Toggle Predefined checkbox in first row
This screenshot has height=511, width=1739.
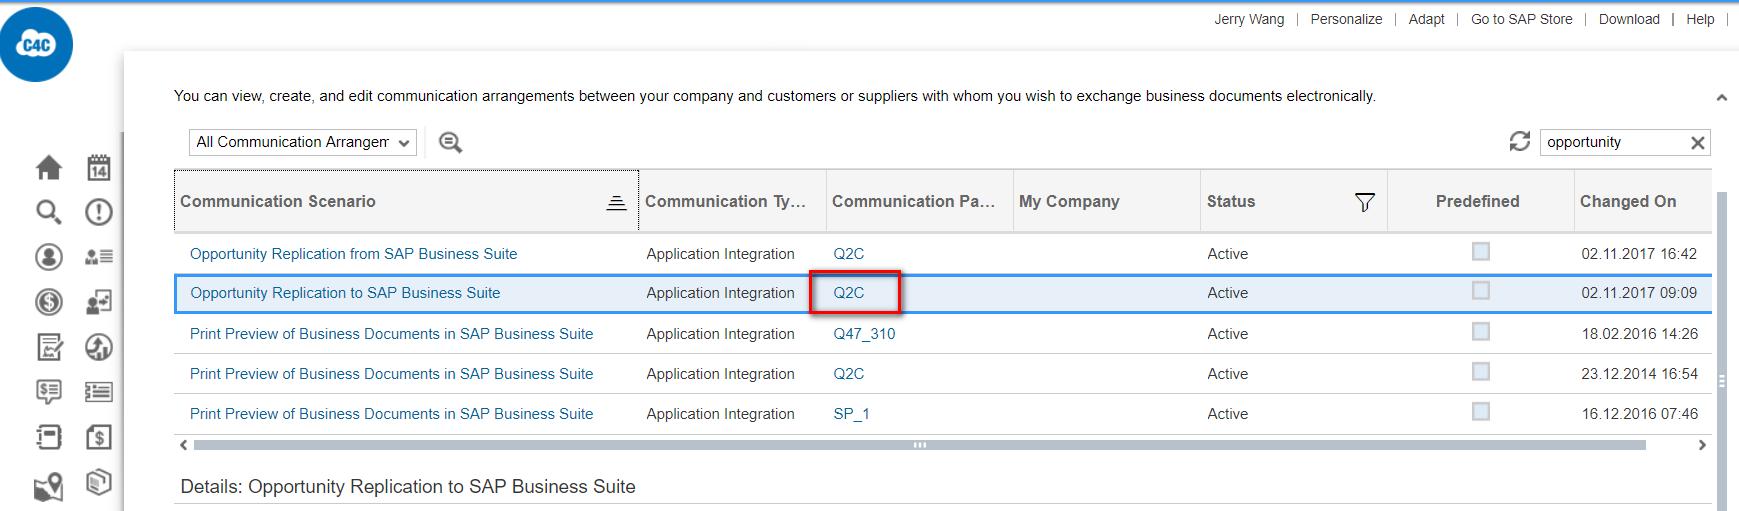pos(1480,252)
